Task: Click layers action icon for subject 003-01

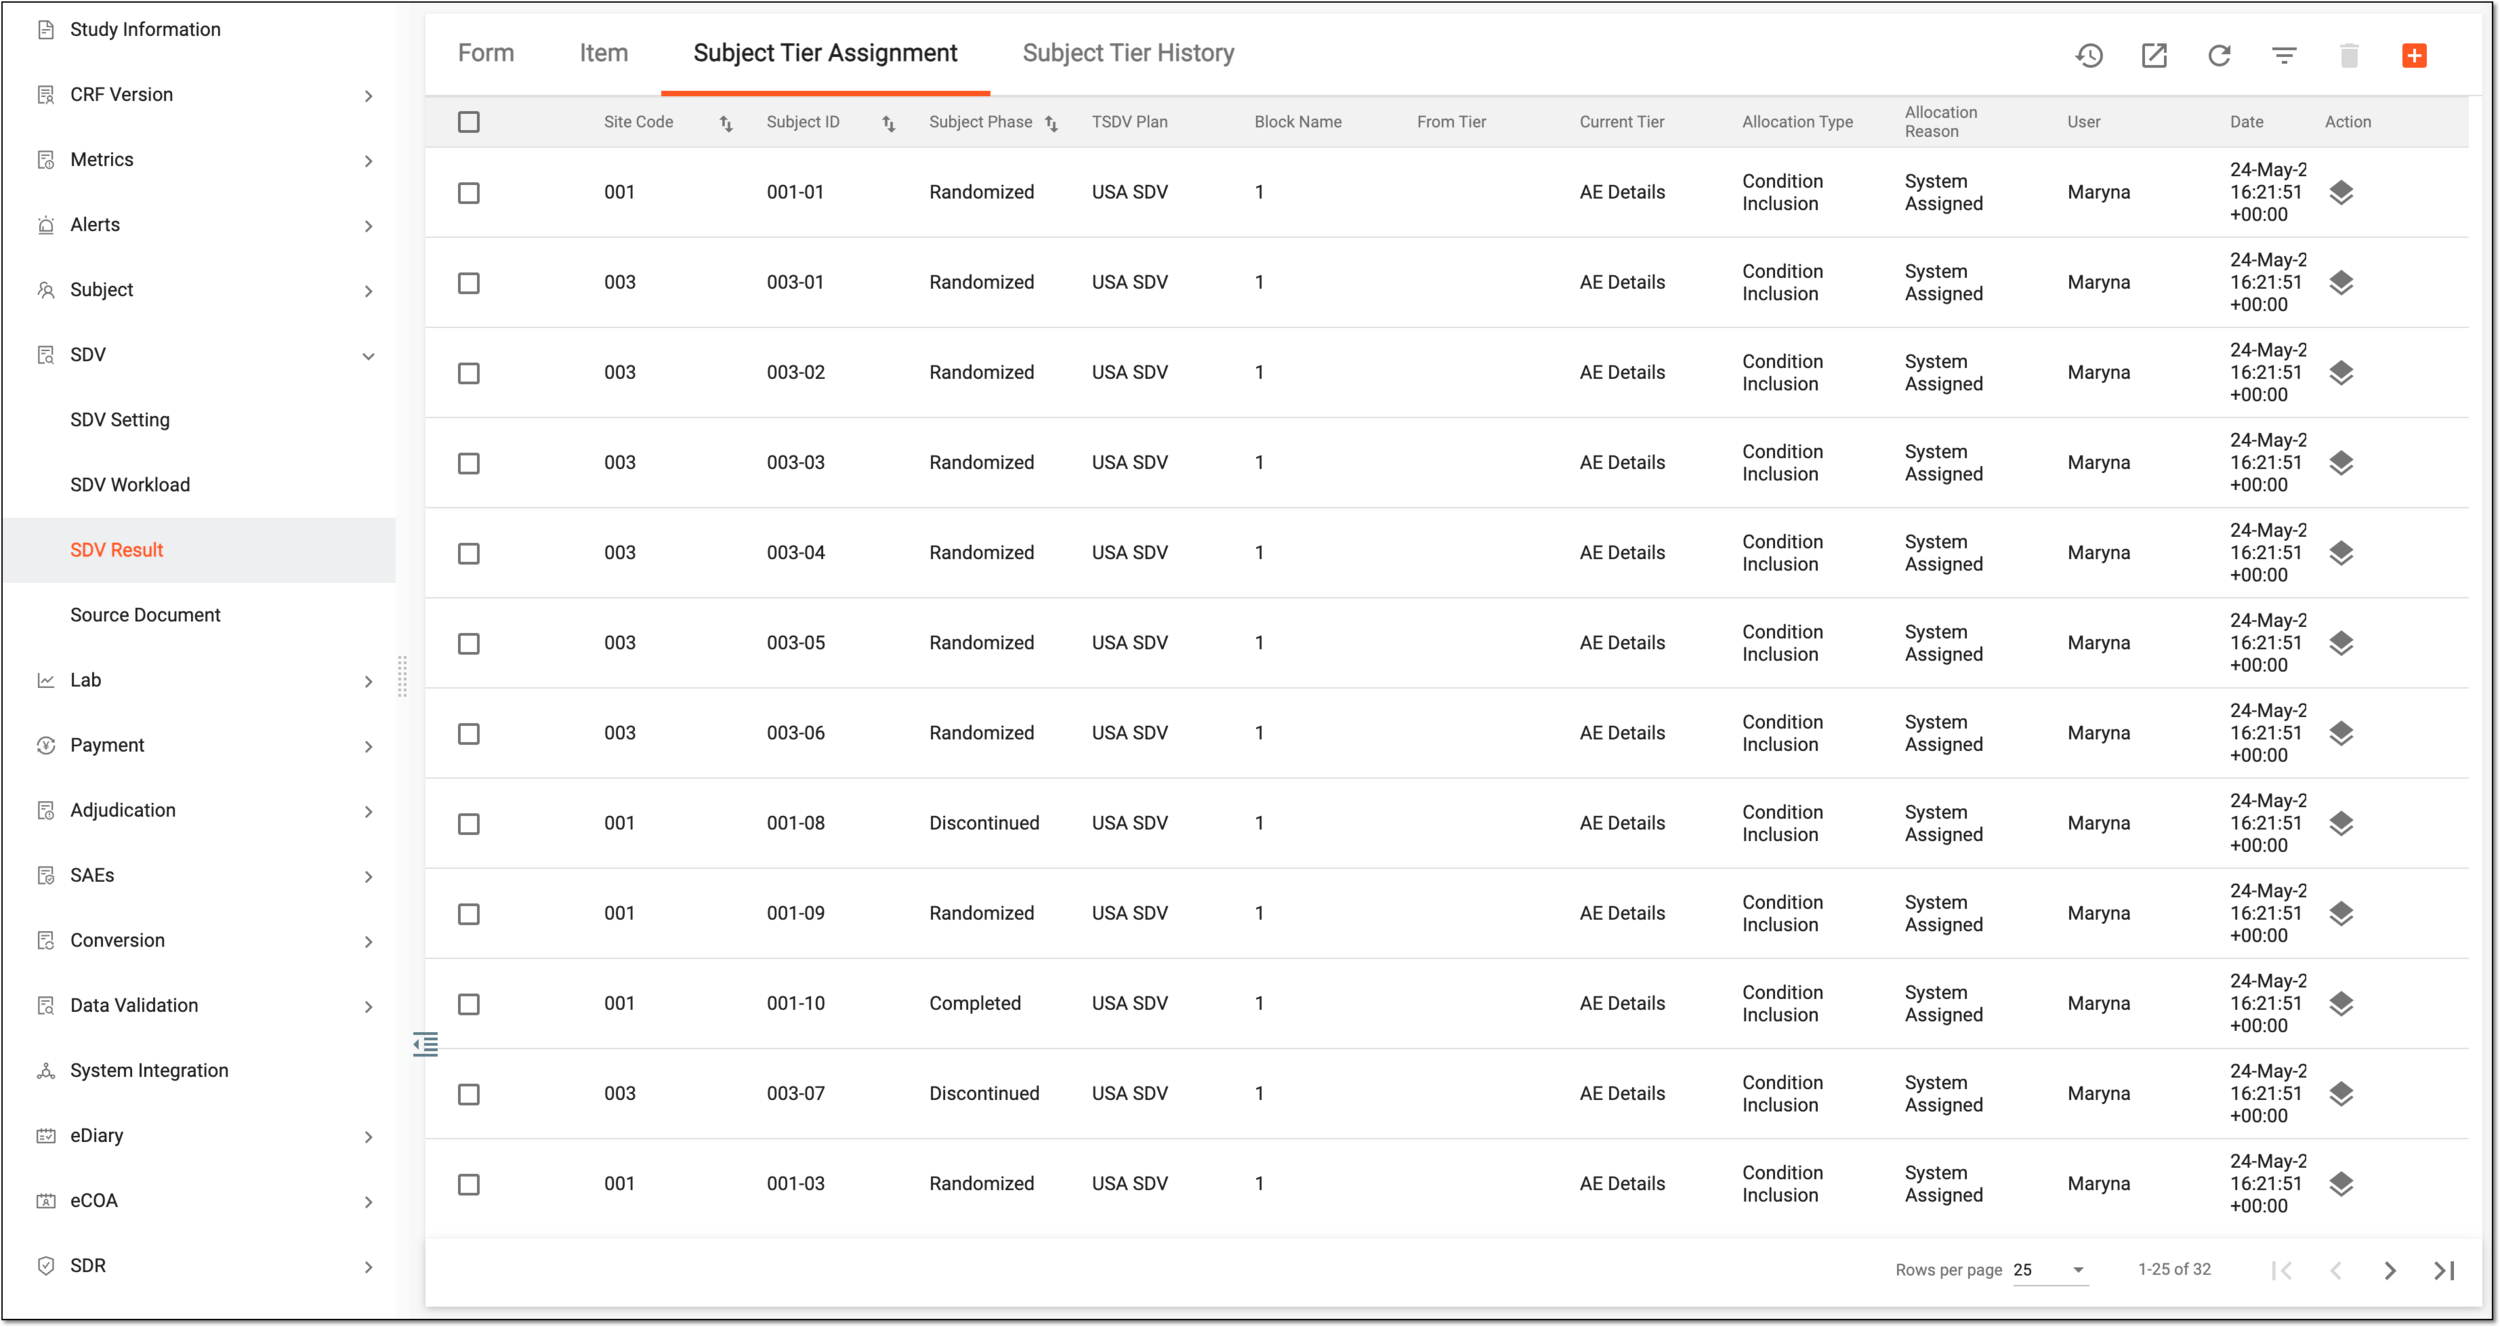Action: 2341,282
